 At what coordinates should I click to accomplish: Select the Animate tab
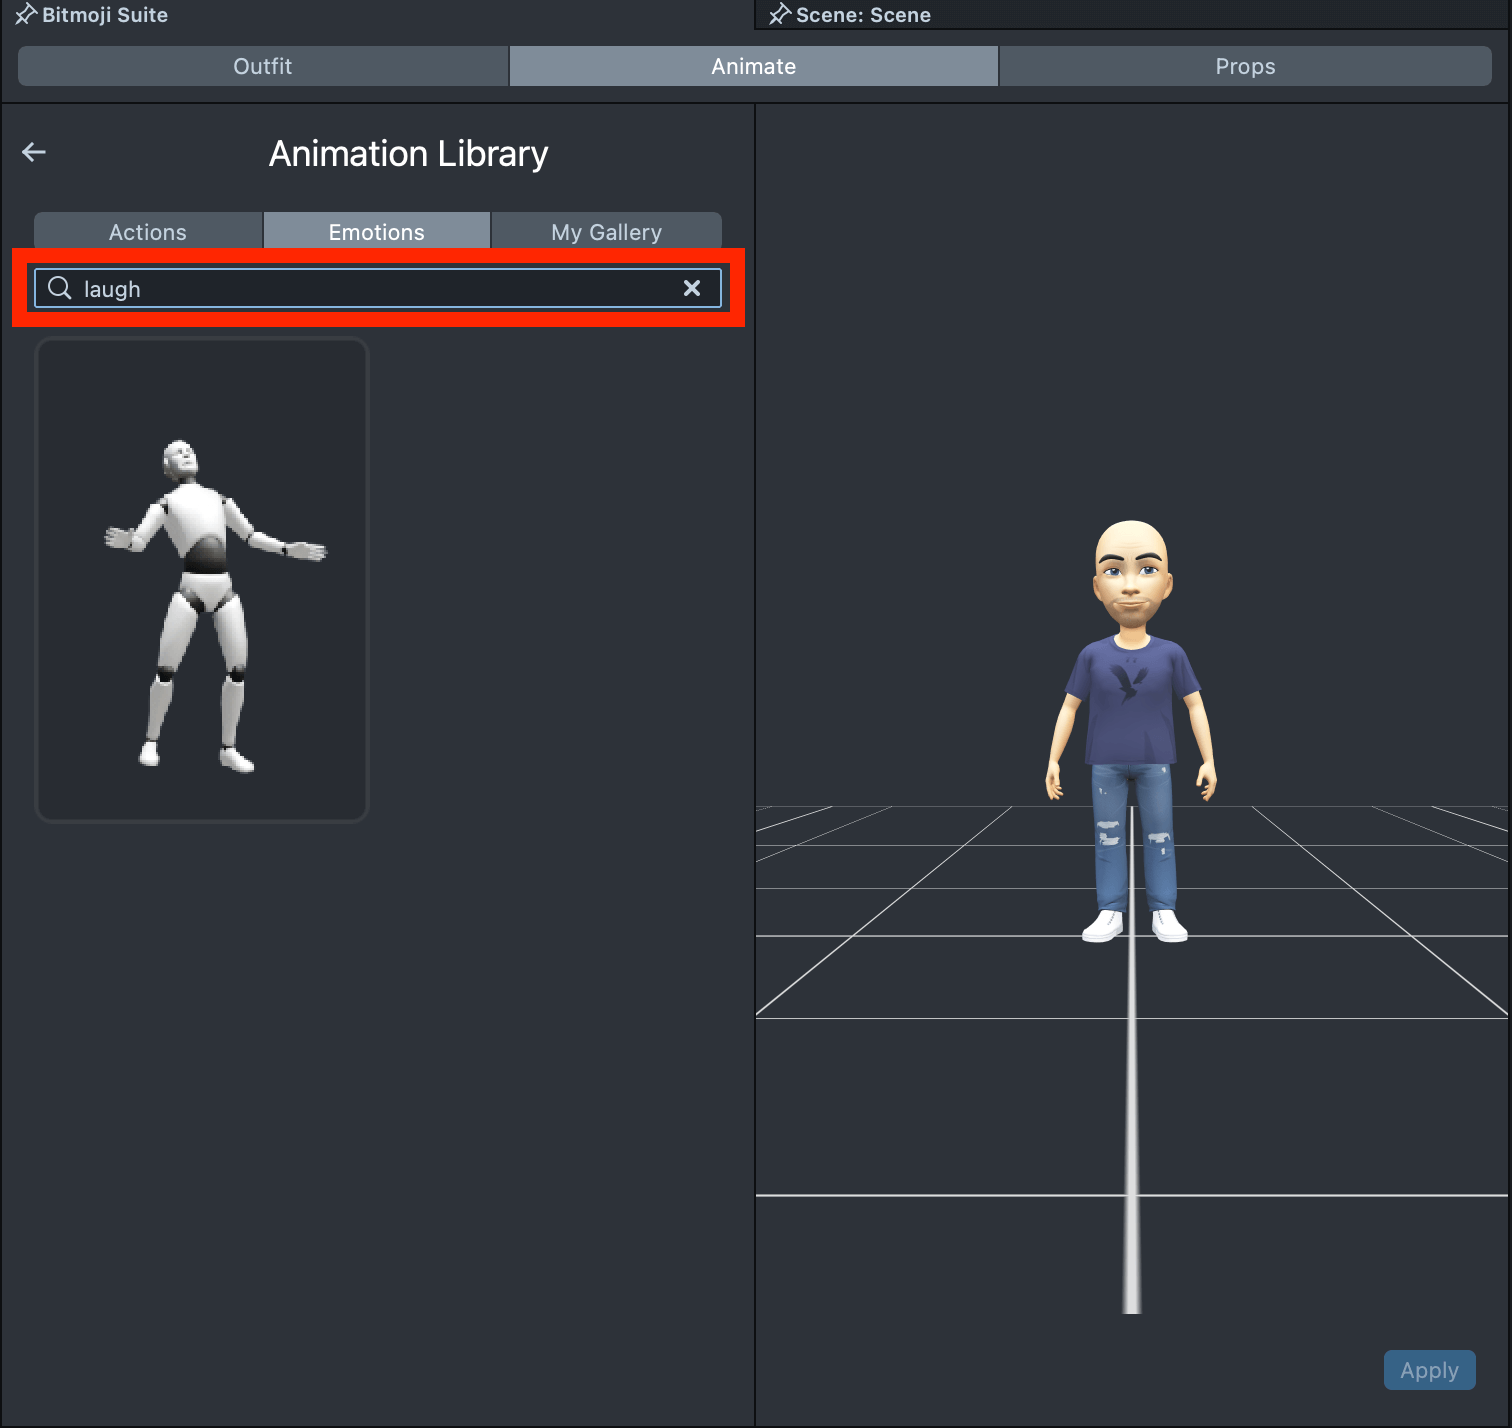pyautogui.click(x=753, y=66)
